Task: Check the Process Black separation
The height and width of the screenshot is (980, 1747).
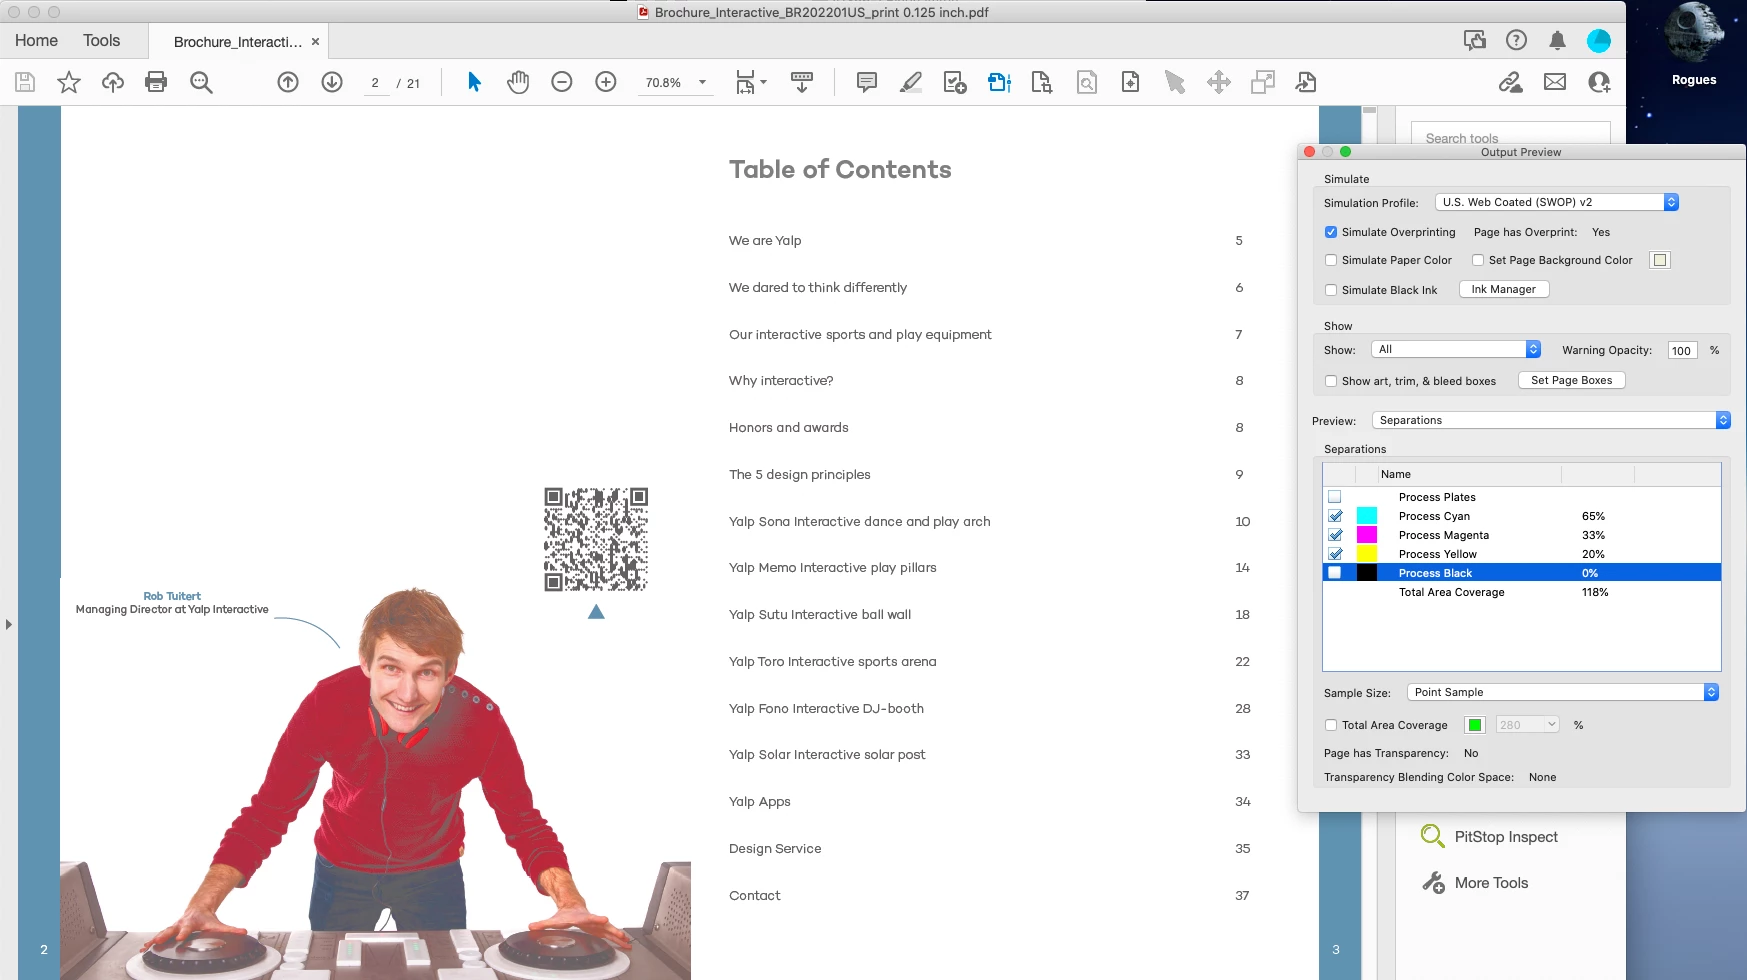Action: 1334,573
